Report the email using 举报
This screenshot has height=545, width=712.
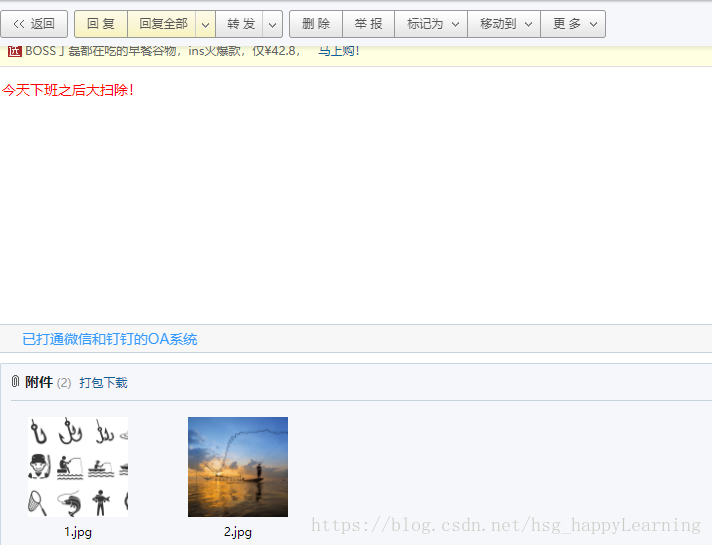pos(368,24)
